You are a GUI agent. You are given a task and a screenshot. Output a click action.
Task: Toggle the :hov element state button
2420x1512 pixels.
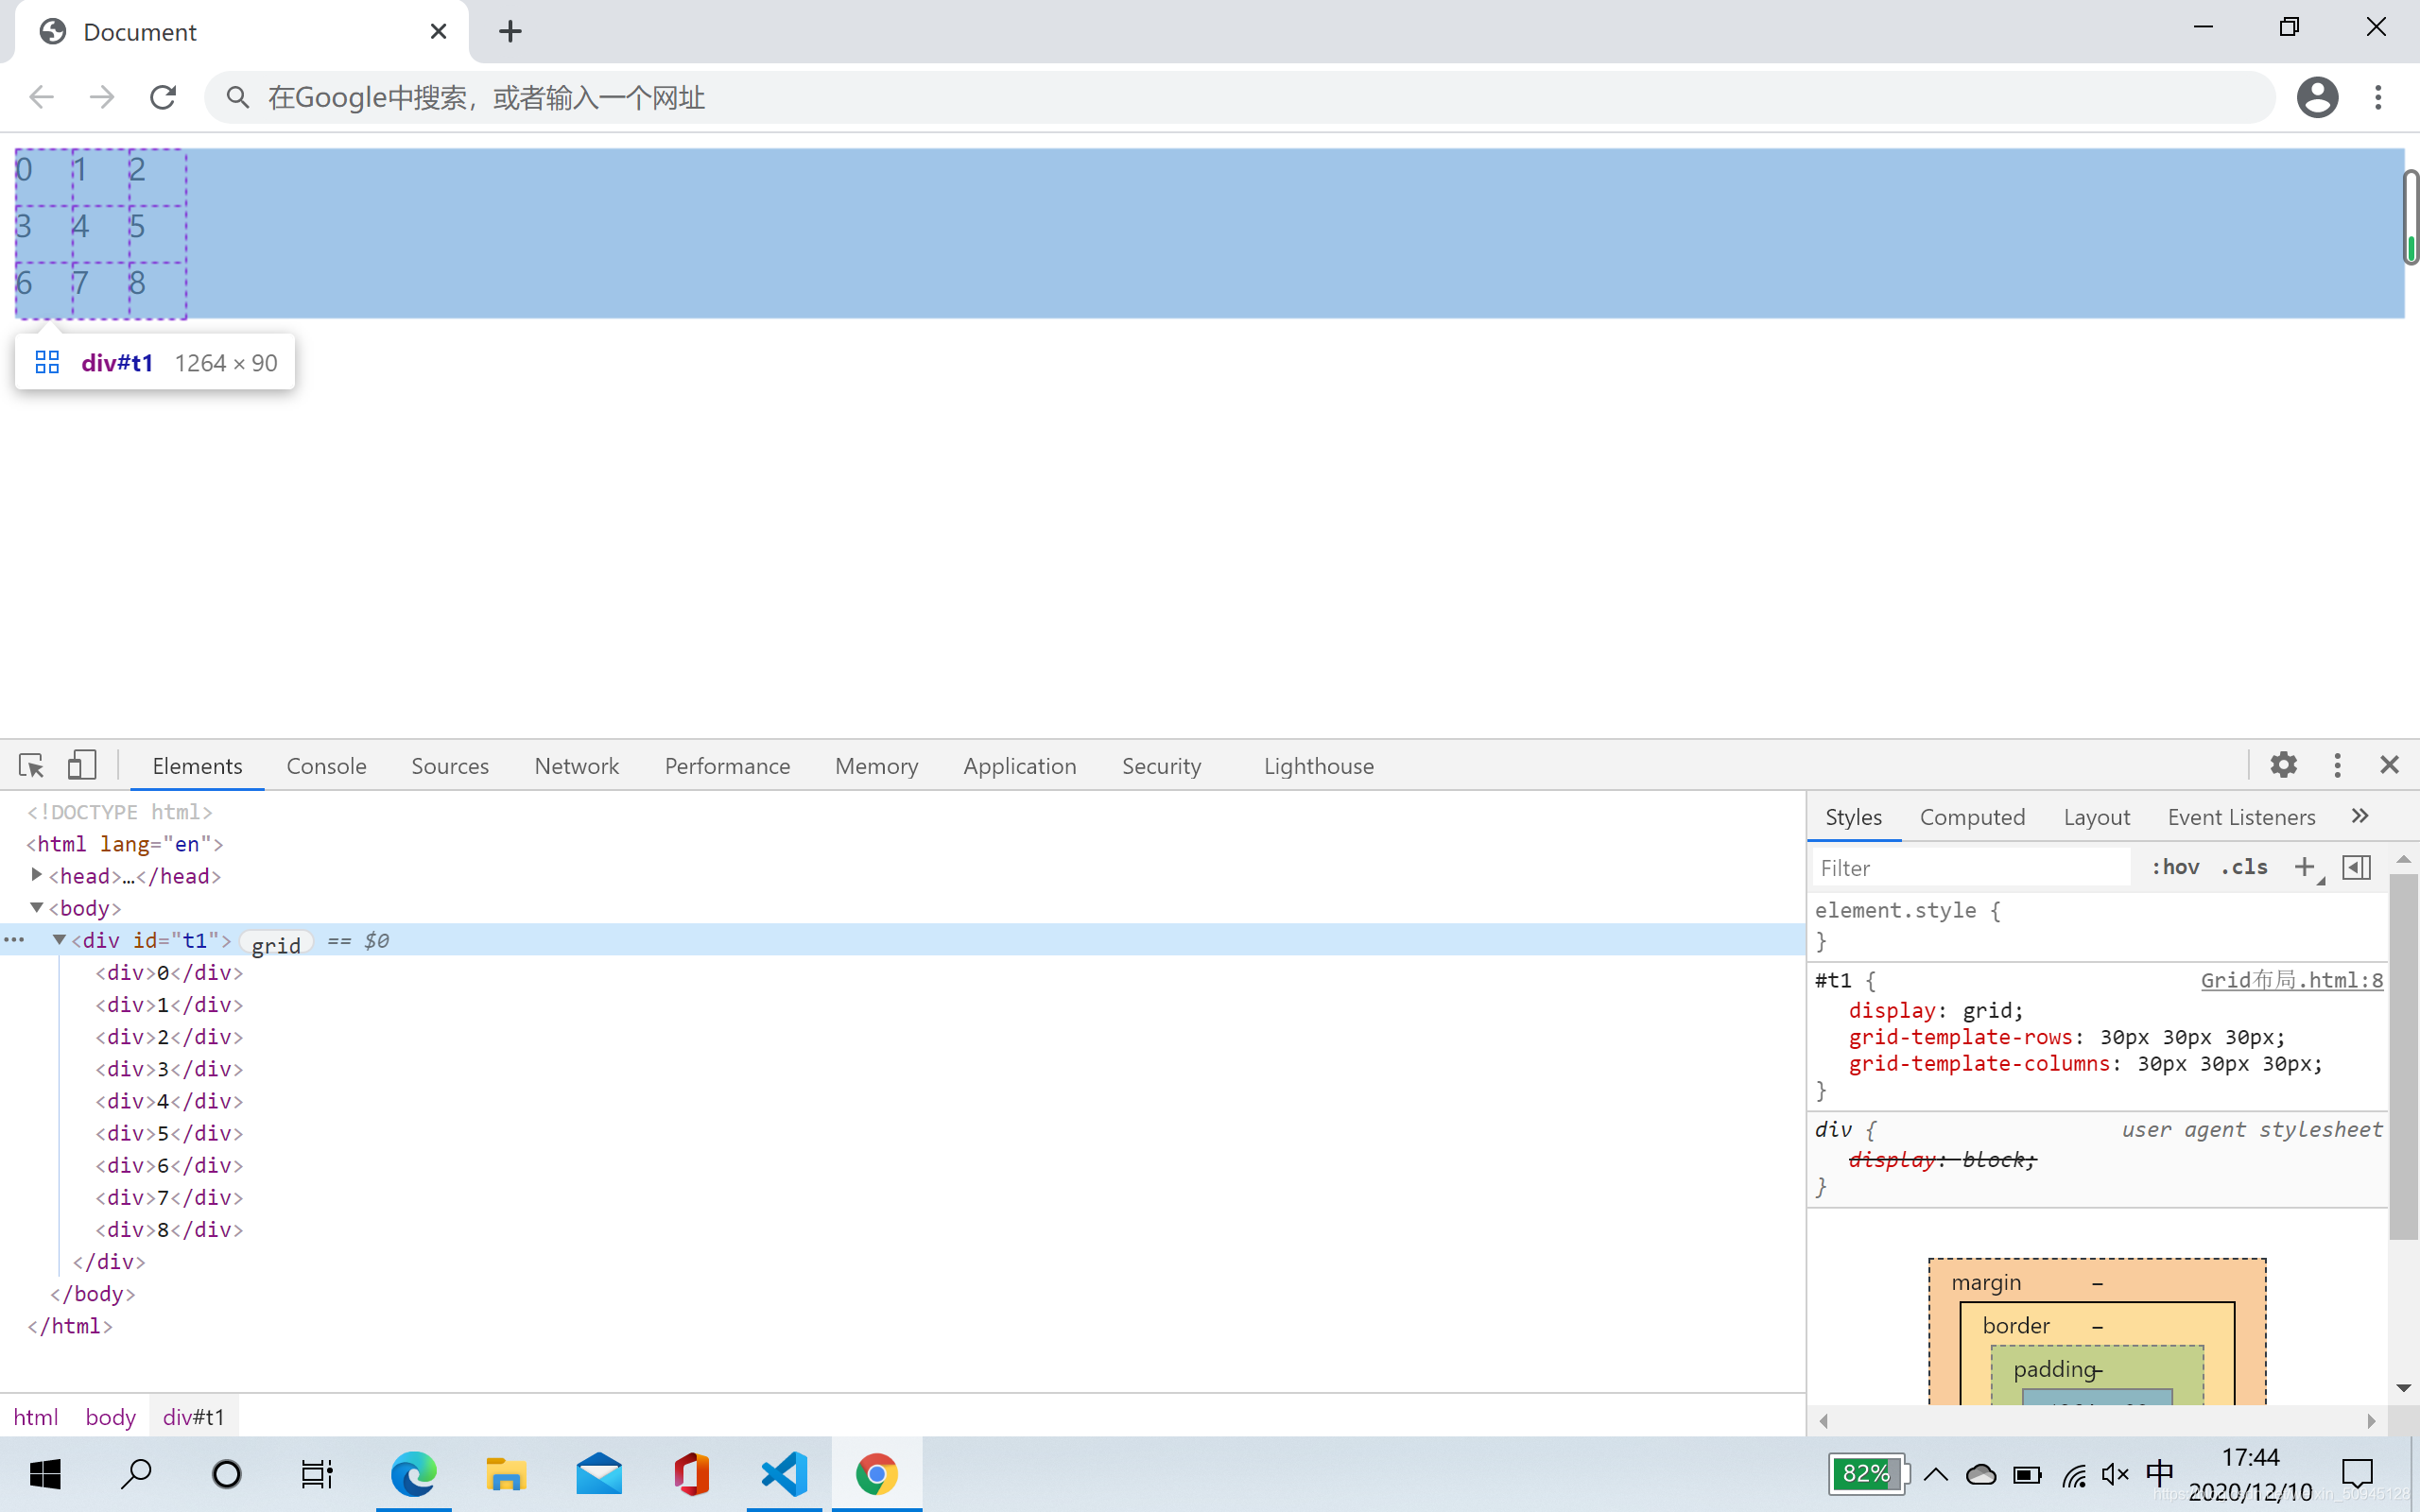pyautogui.click(x=2175, y=867)
